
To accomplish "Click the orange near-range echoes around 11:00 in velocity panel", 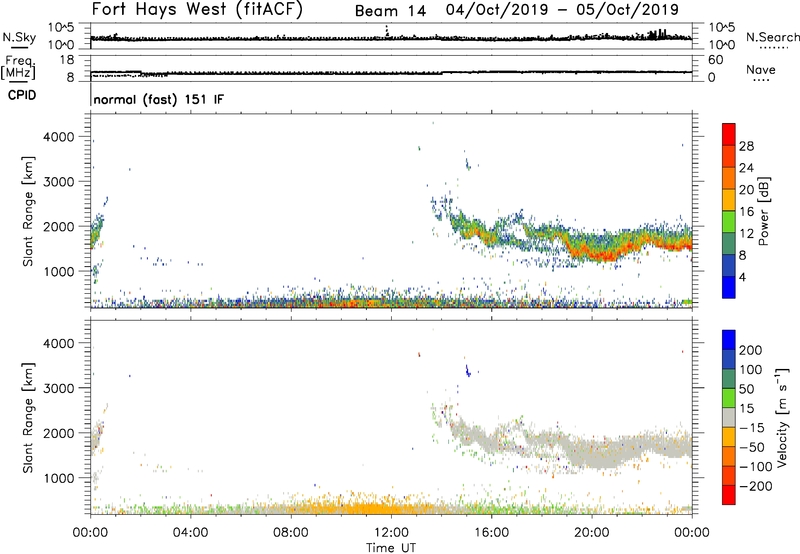I will click(372, 508).
